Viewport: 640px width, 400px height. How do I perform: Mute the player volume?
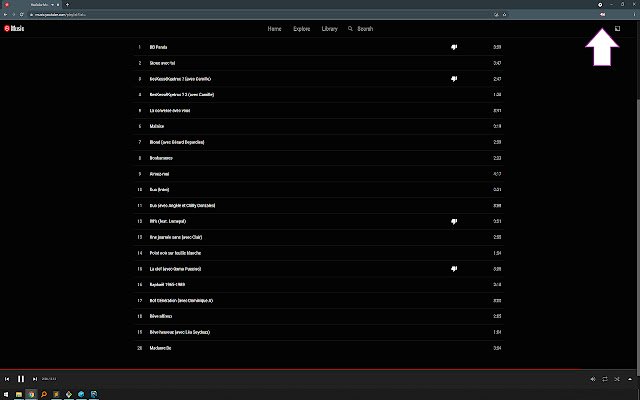coord(593,379)
